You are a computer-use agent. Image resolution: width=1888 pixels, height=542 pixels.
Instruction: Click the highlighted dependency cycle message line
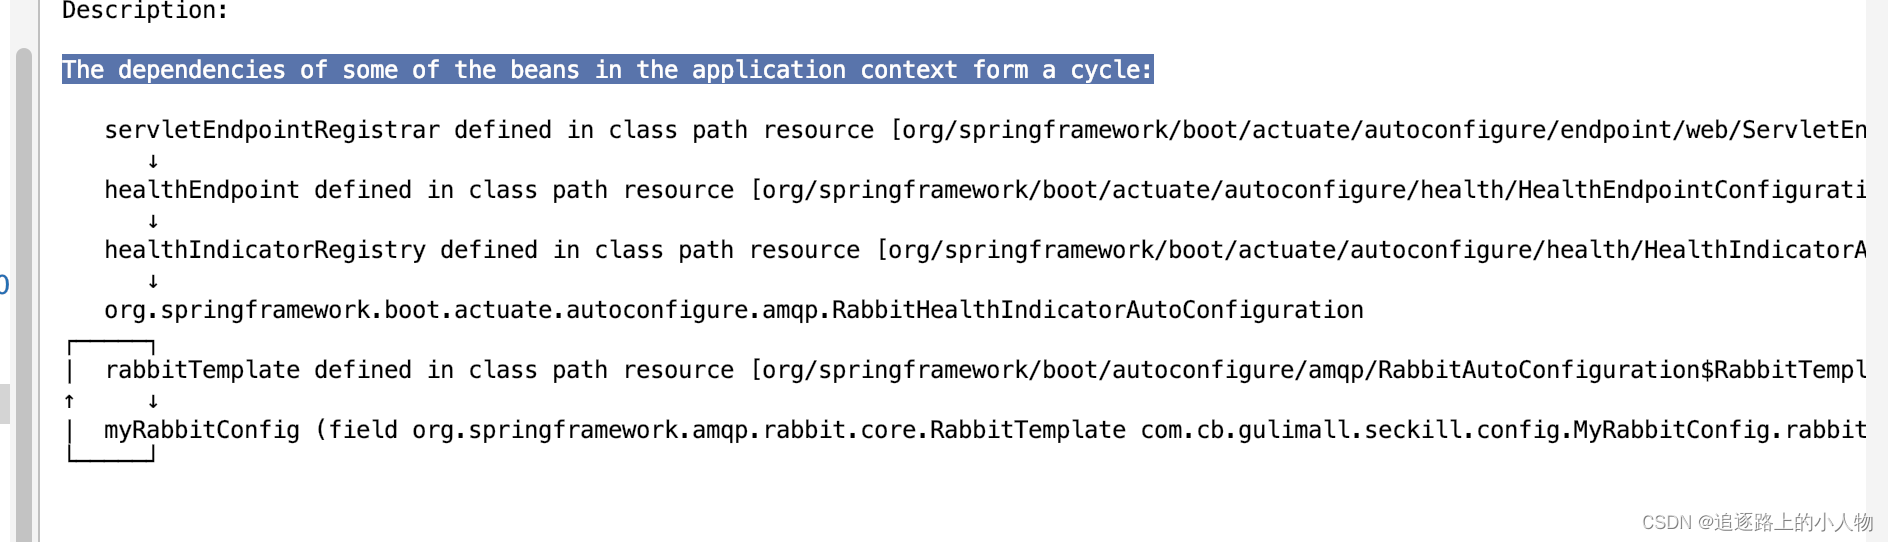[607, 70]
